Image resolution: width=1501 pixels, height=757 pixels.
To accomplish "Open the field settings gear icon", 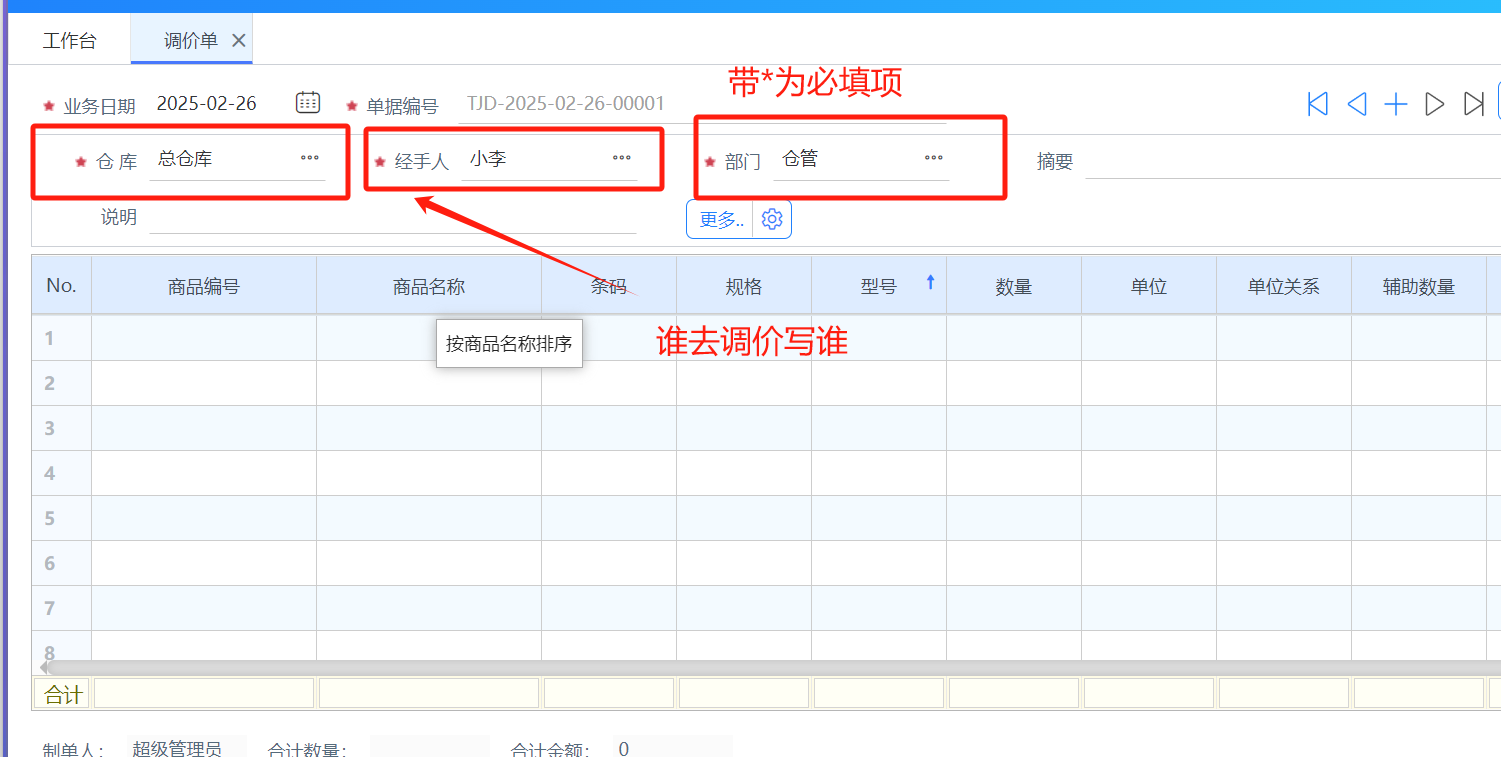I will pyautogui.click(x=772, y=220).
